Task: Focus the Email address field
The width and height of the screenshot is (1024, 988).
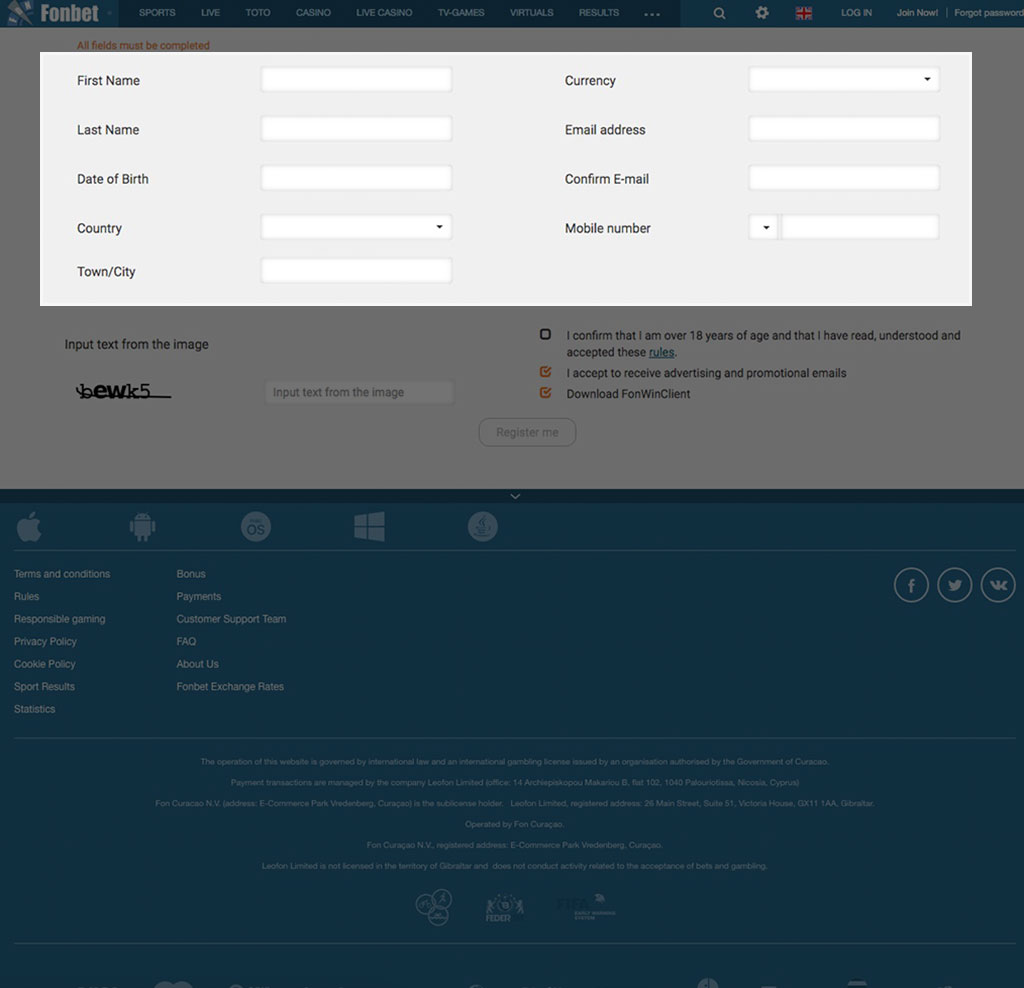Action: pos(844,129)
